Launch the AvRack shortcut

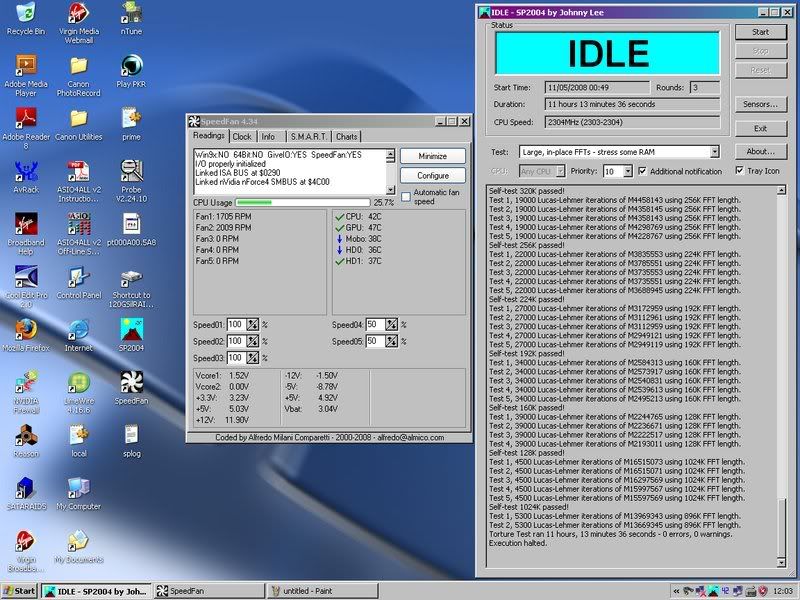pyautogui.click(x=26, y=177)
